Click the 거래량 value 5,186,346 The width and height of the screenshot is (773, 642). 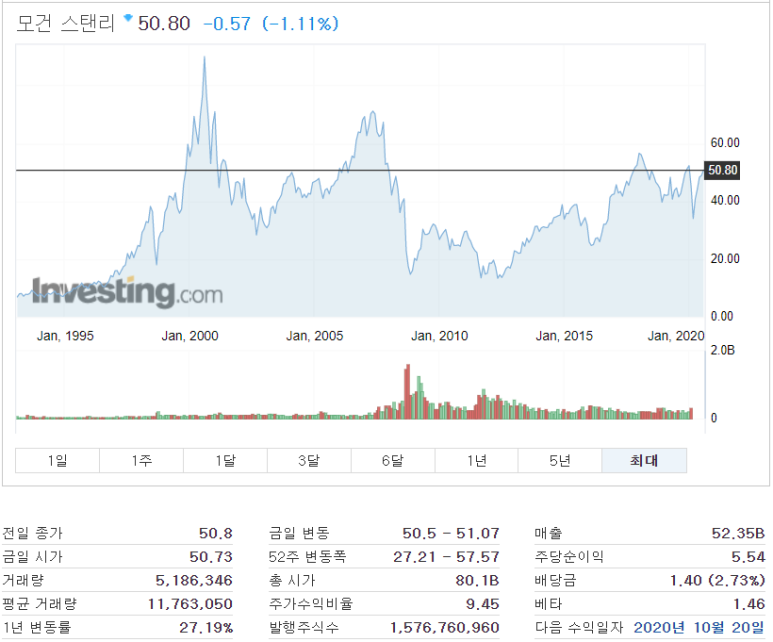point(194,580)
